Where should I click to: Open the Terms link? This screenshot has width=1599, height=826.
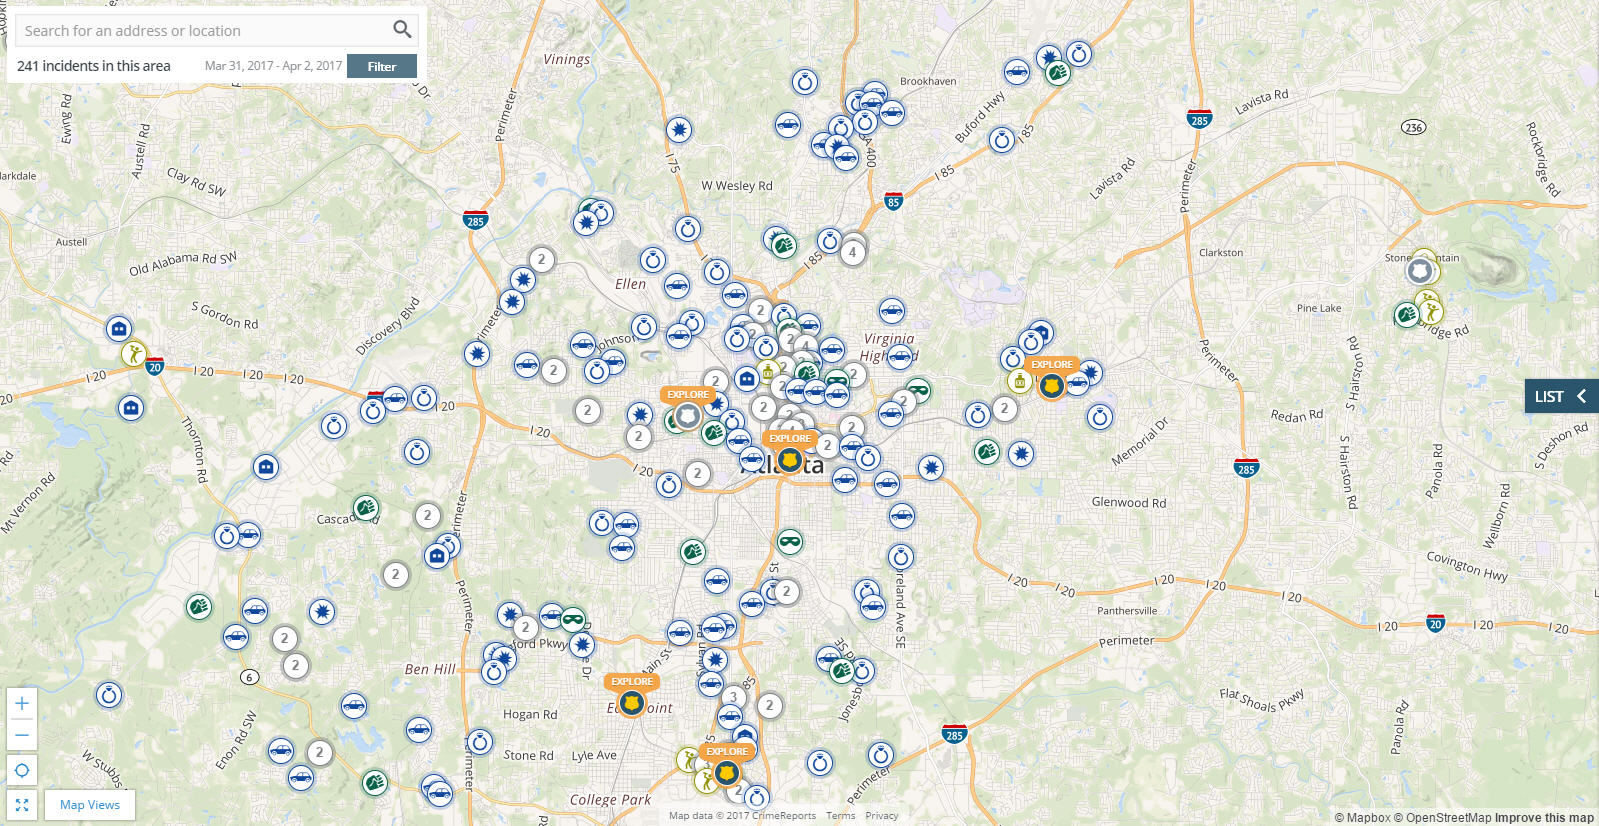840,816
